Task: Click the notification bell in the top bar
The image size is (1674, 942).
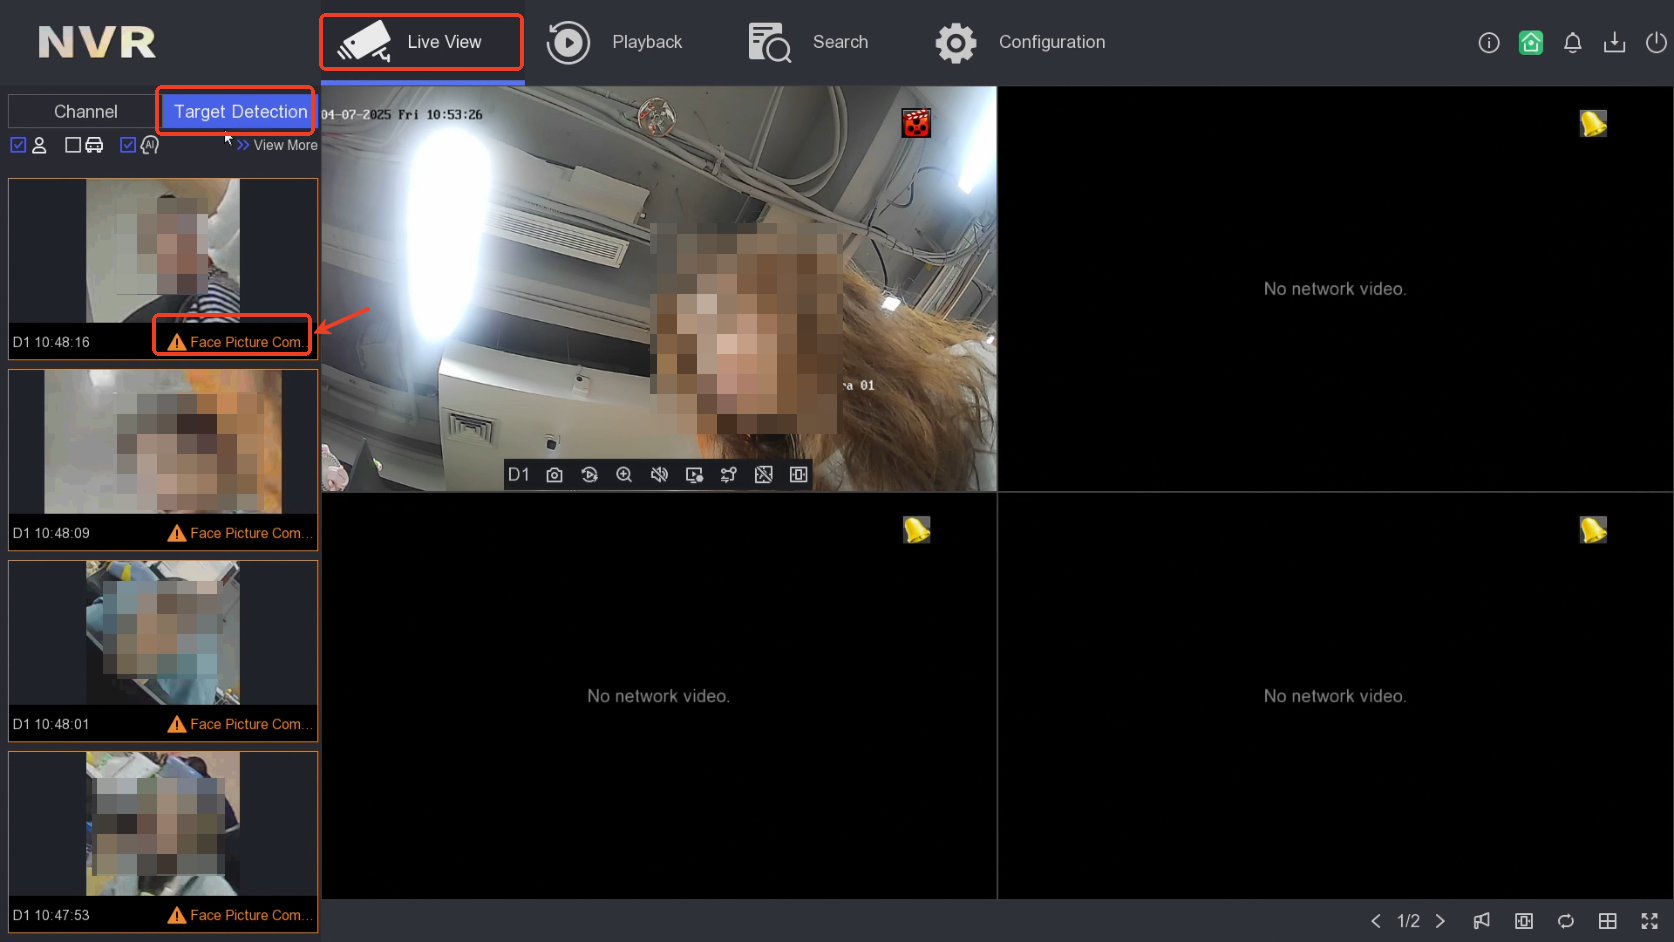Action: [1572, 43]
